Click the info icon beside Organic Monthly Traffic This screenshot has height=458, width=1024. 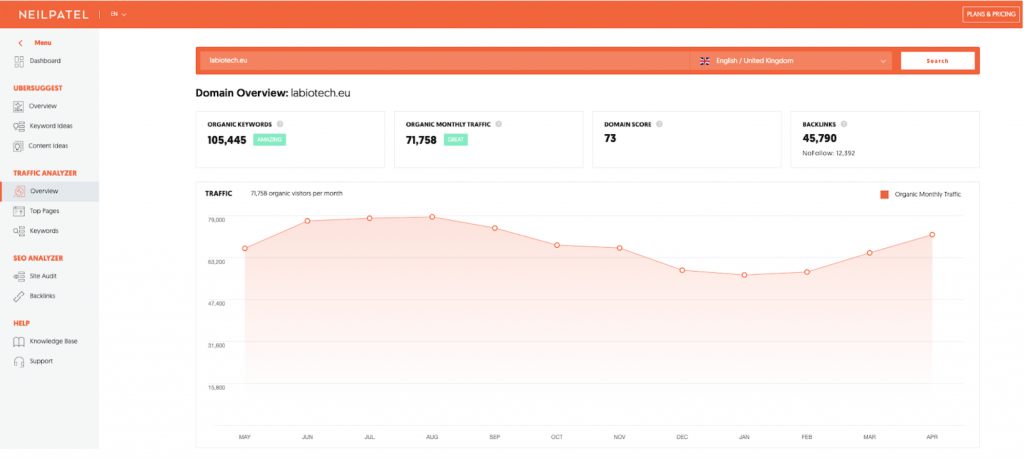pos(498,123)
